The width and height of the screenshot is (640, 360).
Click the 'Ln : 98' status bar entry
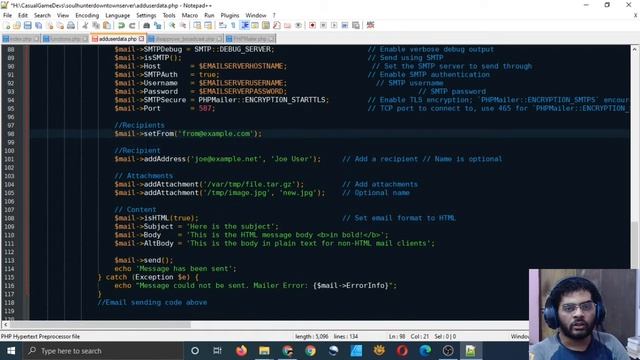click(397, 336)
